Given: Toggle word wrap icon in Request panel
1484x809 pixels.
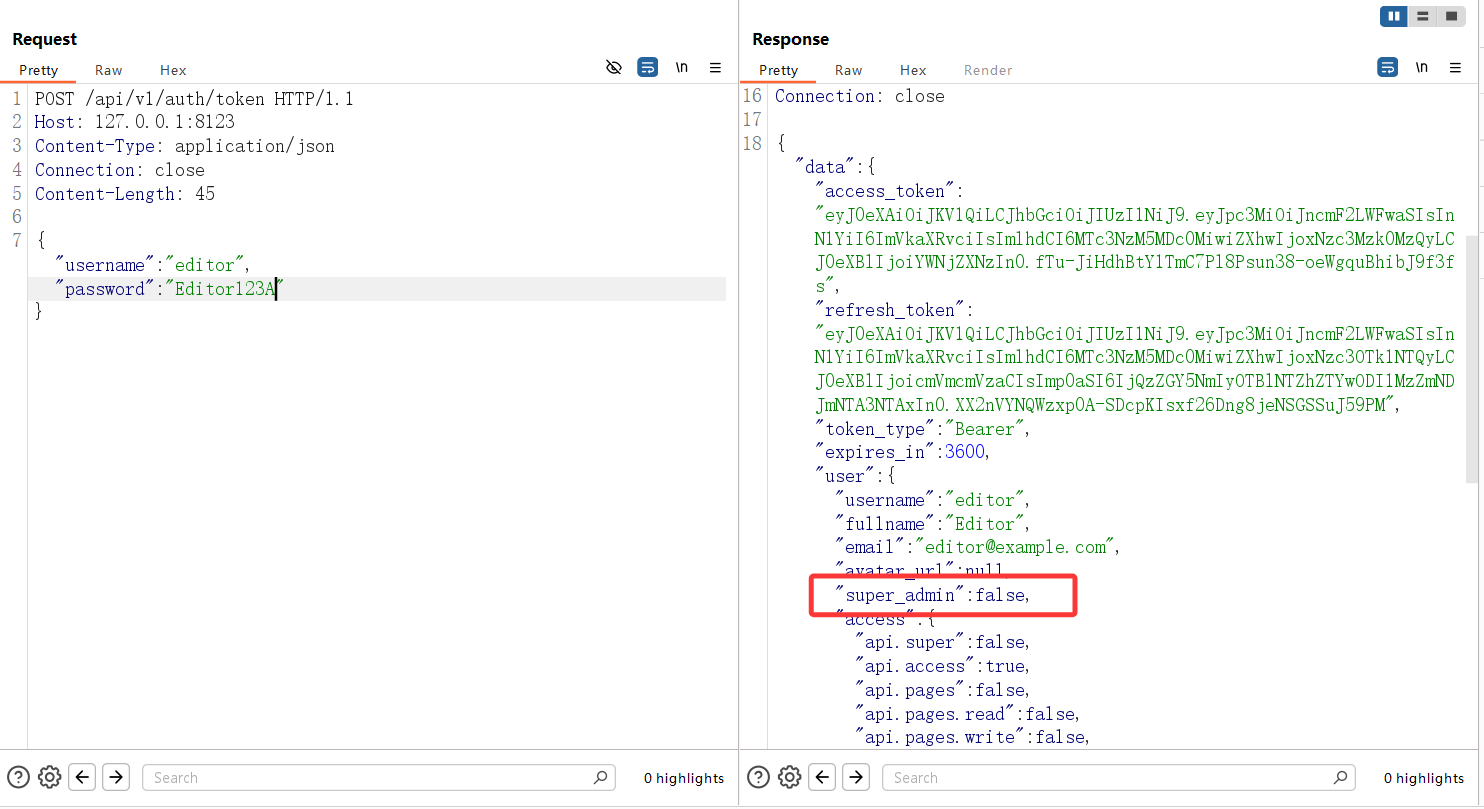Looking at the screenshot, I should pyautogui.click(x=648, y=68).
